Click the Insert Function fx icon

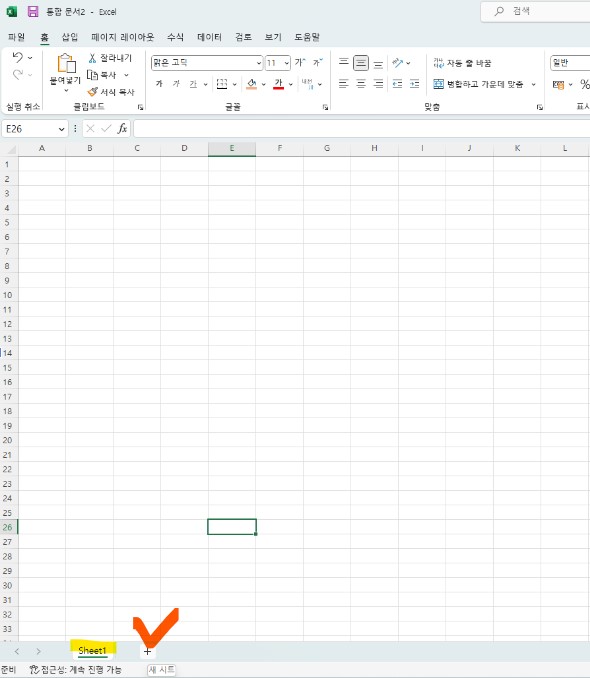coord(122,128)
